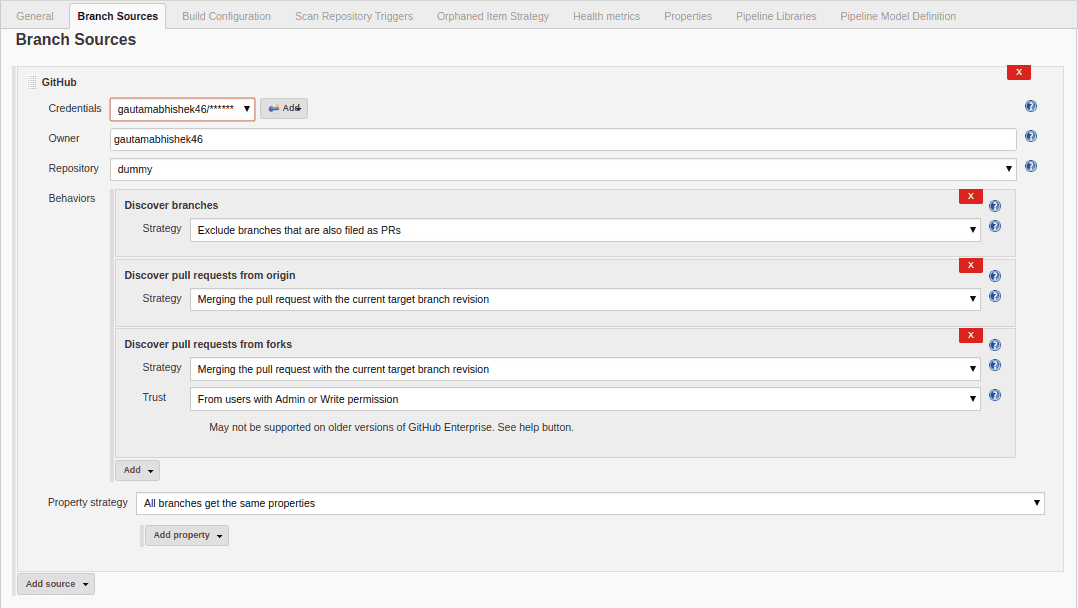Viewport: 1078px width, 608px height.
Task: Open help for Discover pull requests from origin
Action: tap(994, 275)
